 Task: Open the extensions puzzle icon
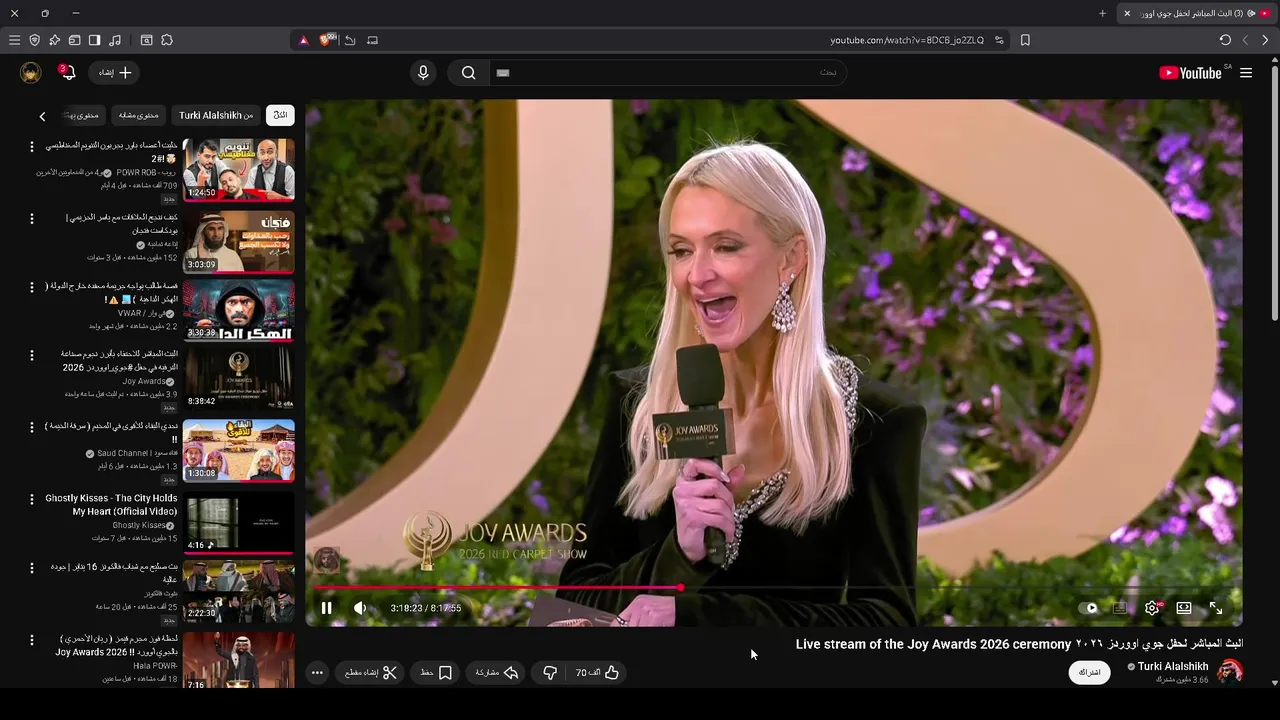tap(167, 40)
